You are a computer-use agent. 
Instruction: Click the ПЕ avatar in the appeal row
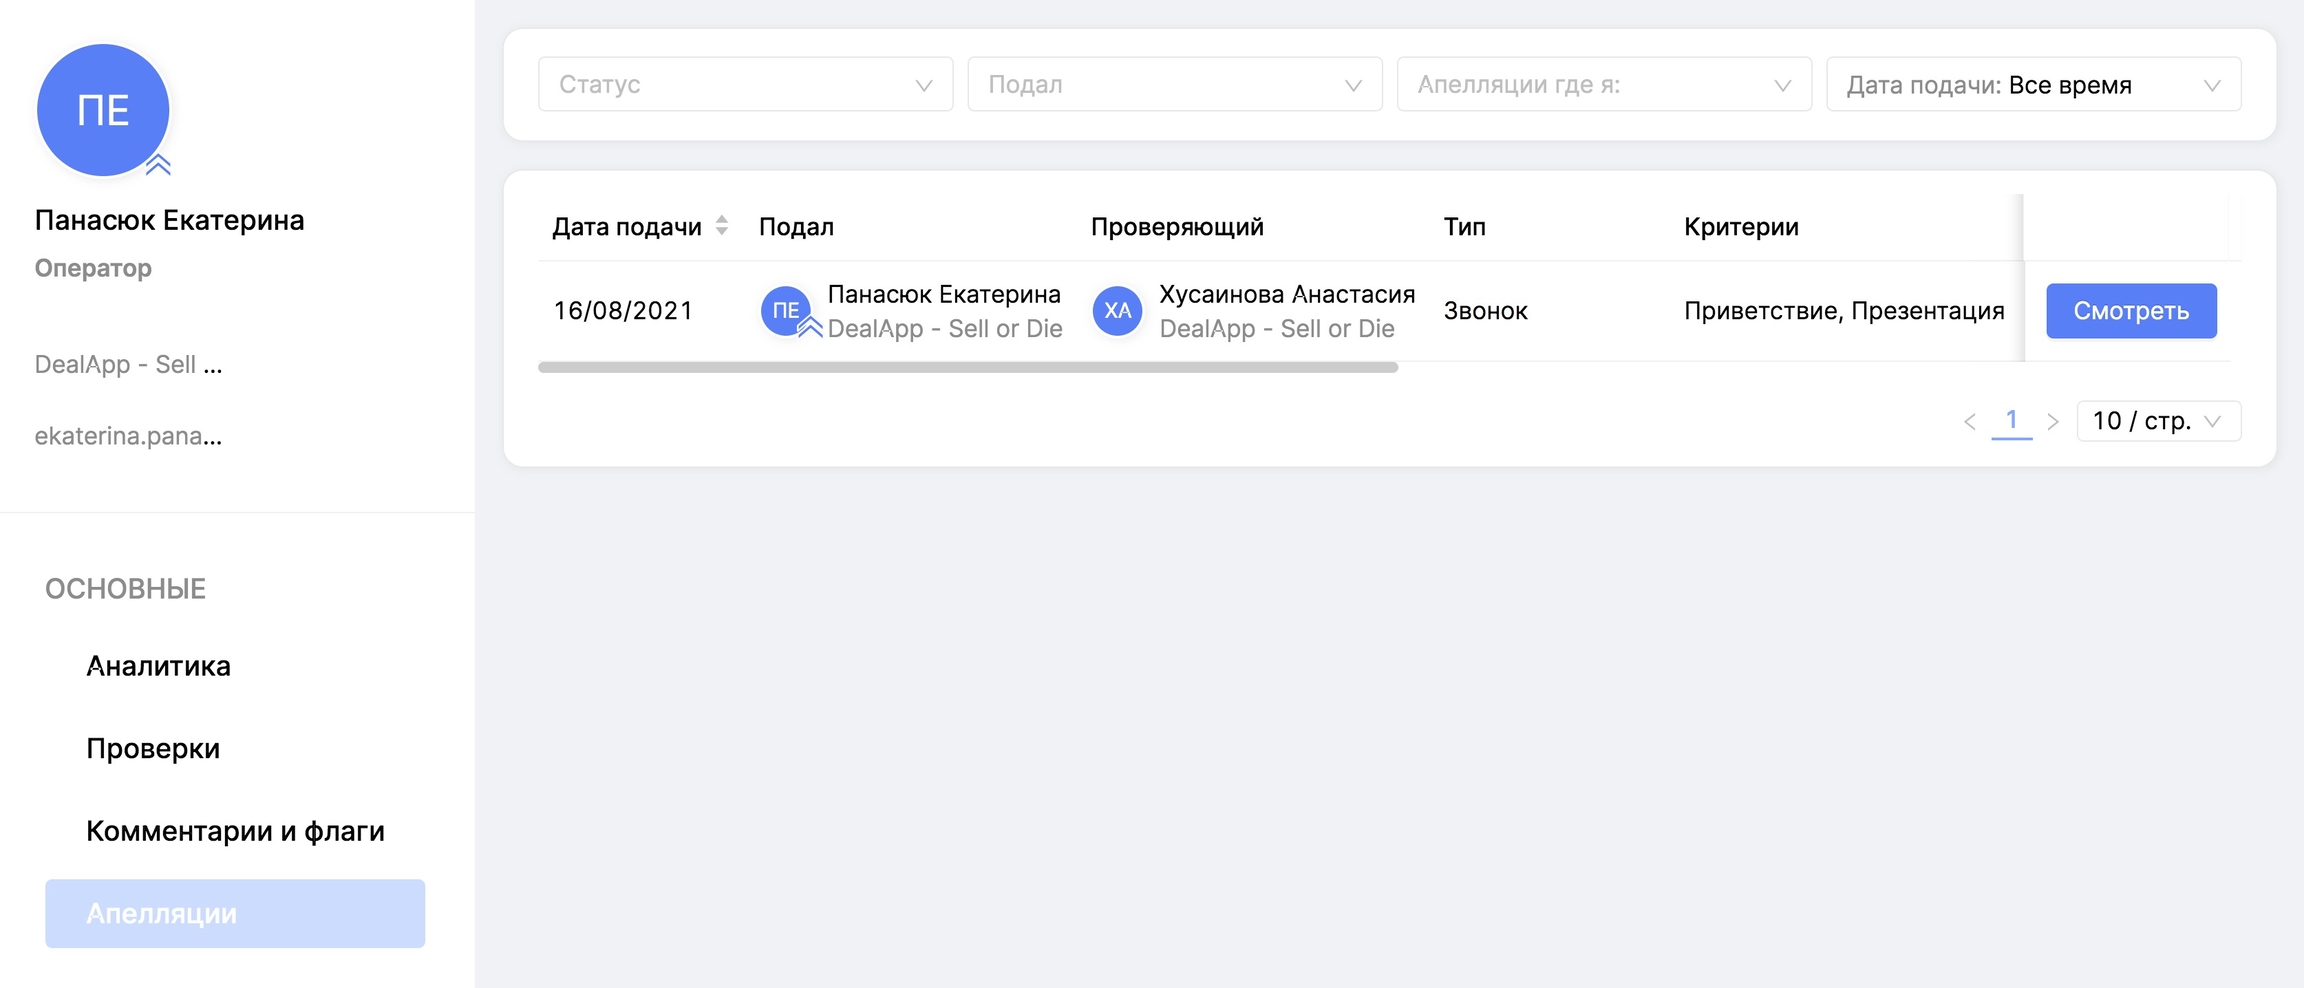(x=785, y=311)
